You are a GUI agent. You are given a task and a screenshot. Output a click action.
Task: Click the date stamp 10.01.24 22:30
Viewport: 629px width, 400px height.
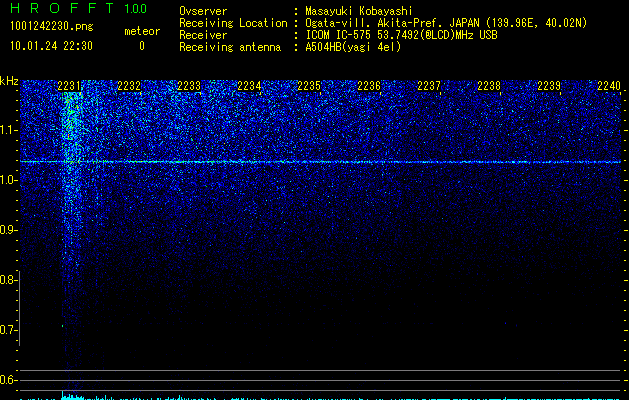51,46
